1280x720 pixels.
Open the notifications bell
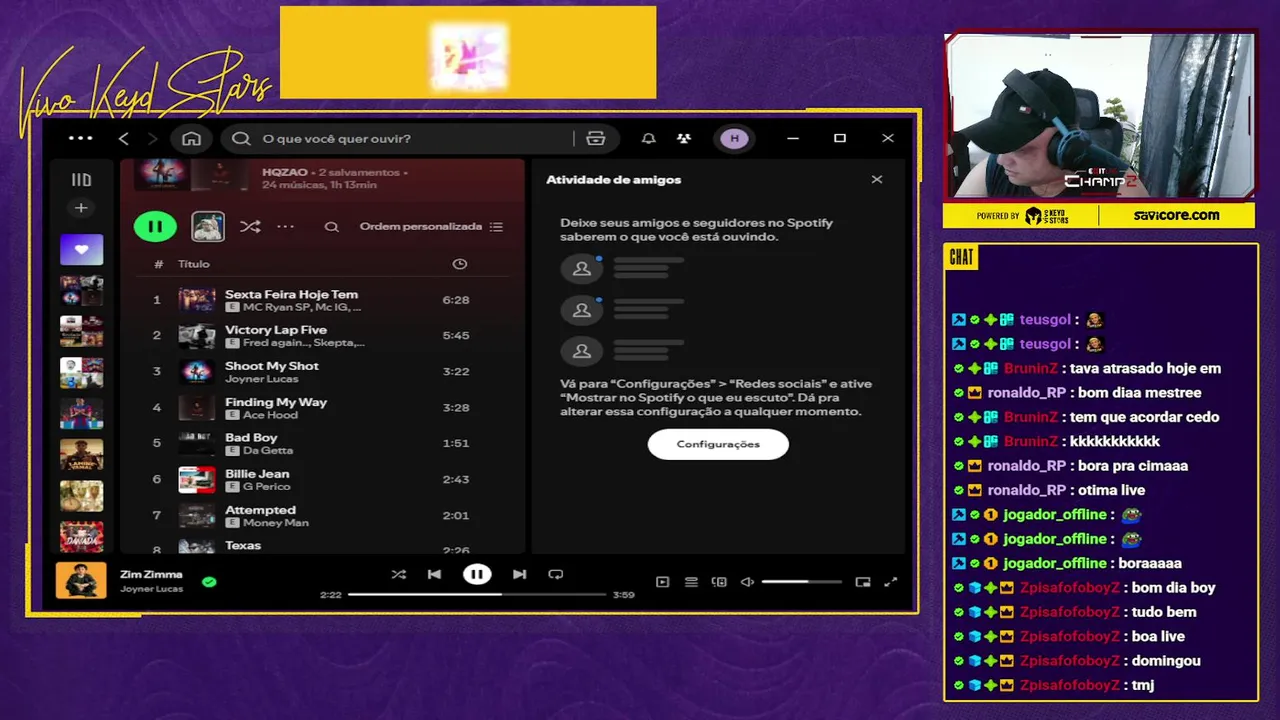[x=648, y=138]
